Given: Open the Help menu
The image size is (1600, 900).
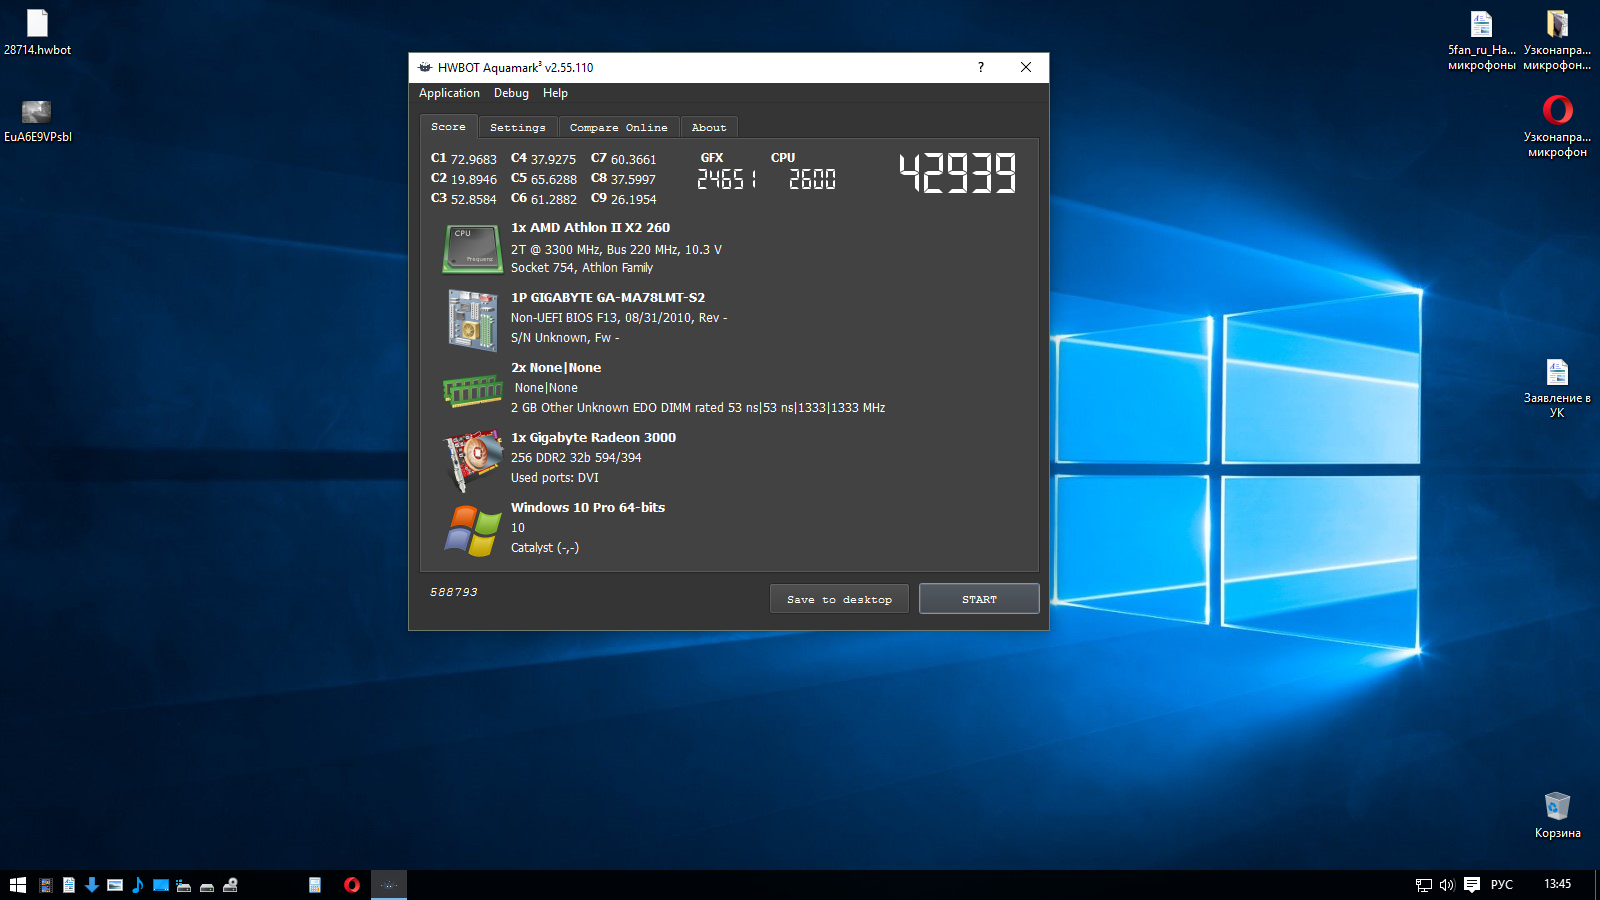Looking at the screenshot, I should click(555, 93).
